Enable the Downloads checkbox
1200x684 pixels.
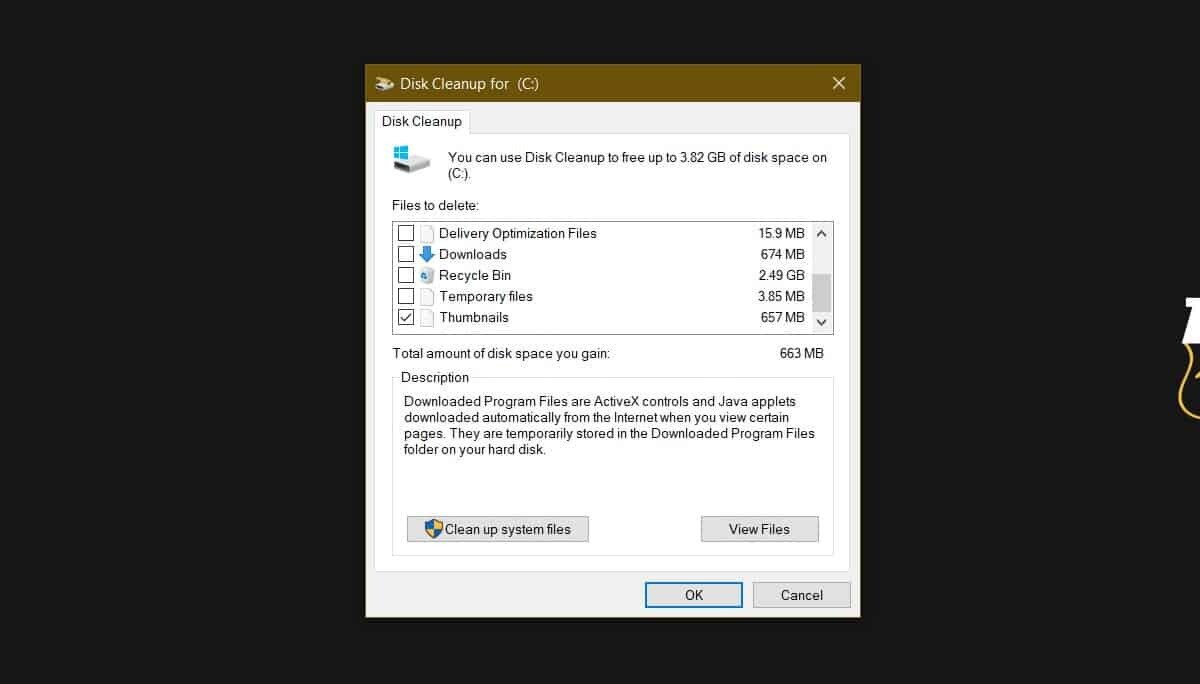tap(406, 254)
